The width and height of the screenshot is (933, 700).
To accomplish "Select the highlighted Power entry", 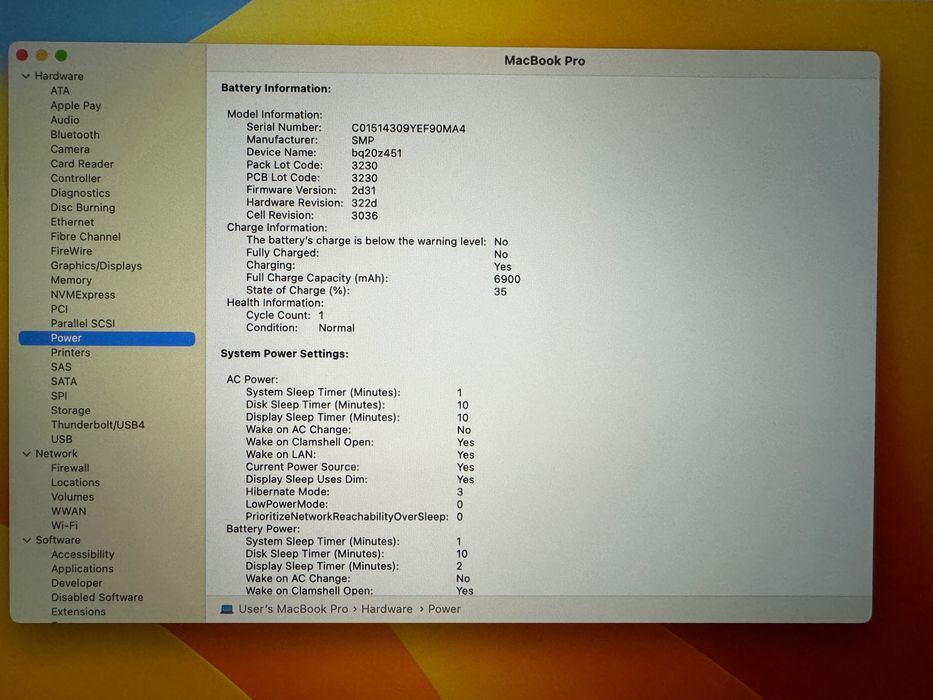I will click(x=107, y=338).
